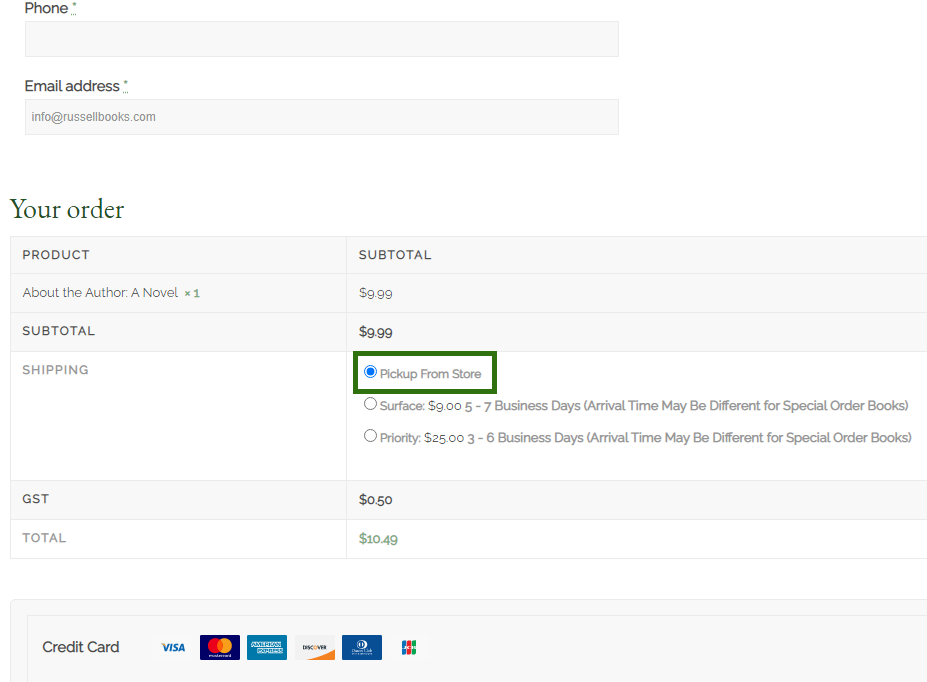The width and height of the screenshot is (927, 682).
Task: Click the Diners Club card icon
Action: [361, 648]
